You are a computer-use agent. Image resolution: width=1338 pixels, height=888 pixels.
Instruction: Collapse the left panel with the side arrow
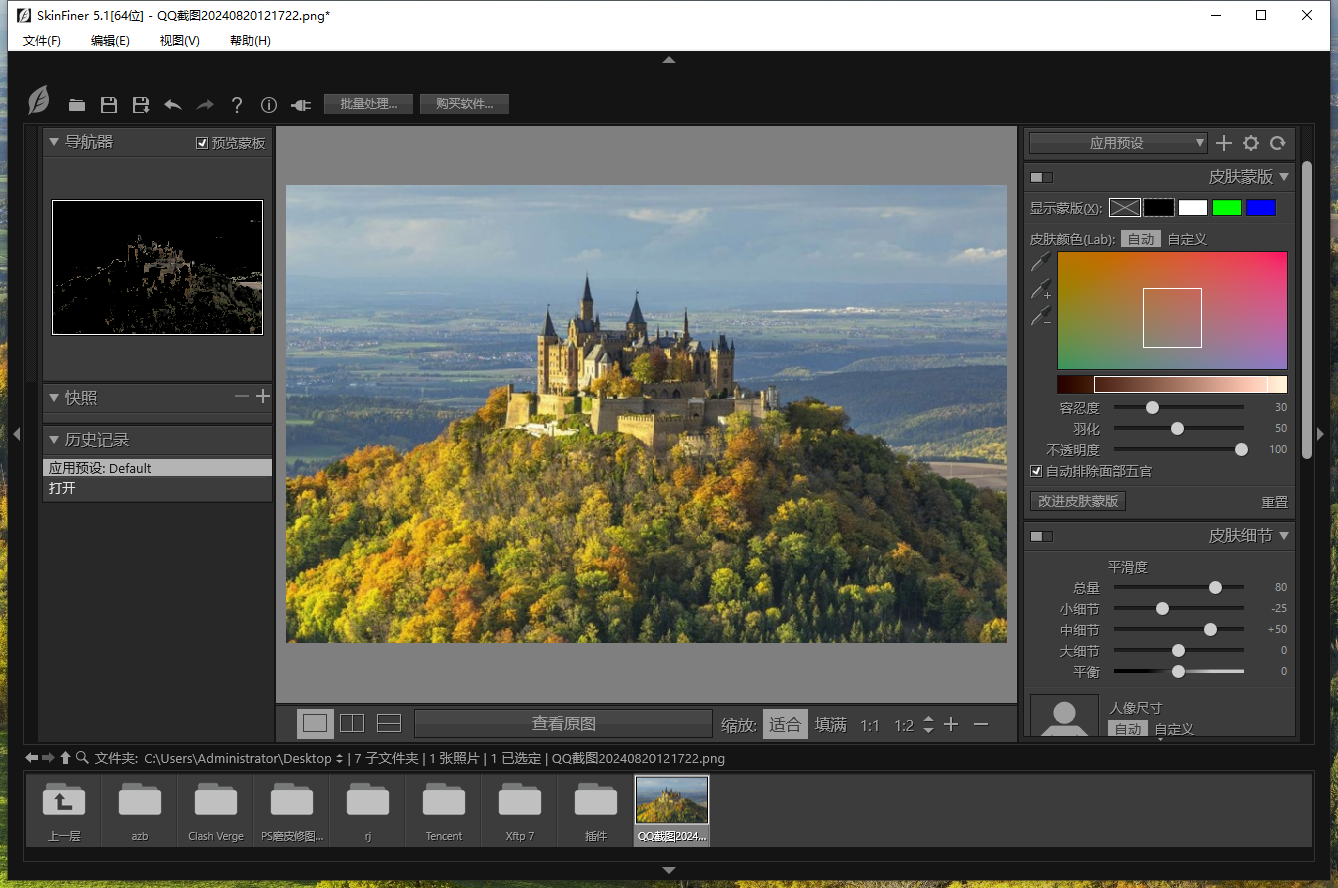[x=16, y=434]
